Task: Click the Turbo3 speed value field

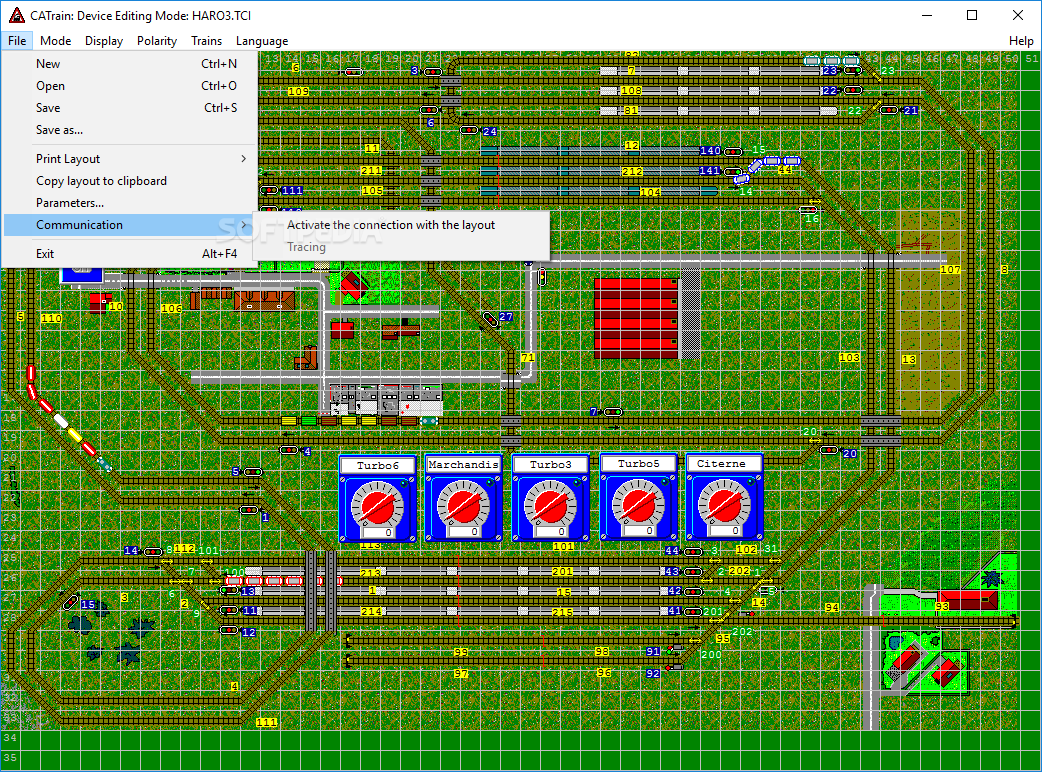Action: coord(550,531)
